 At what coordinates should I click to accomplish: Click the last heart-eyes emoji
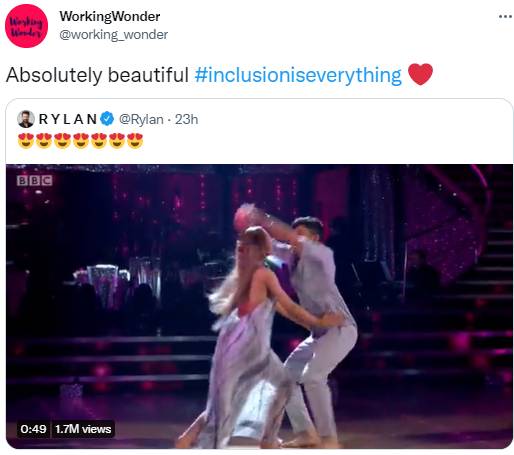135,140
